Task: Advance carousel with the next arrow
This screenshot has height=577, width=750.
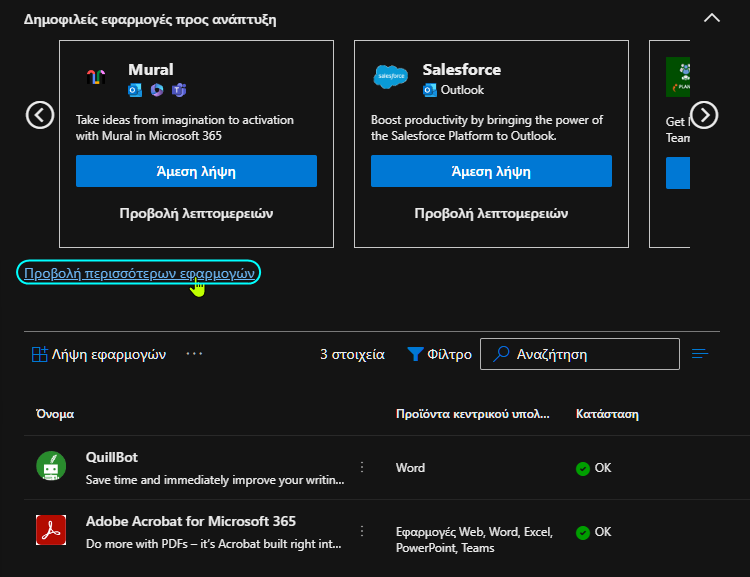Action: pyautogui.click(x=704, y=115)
